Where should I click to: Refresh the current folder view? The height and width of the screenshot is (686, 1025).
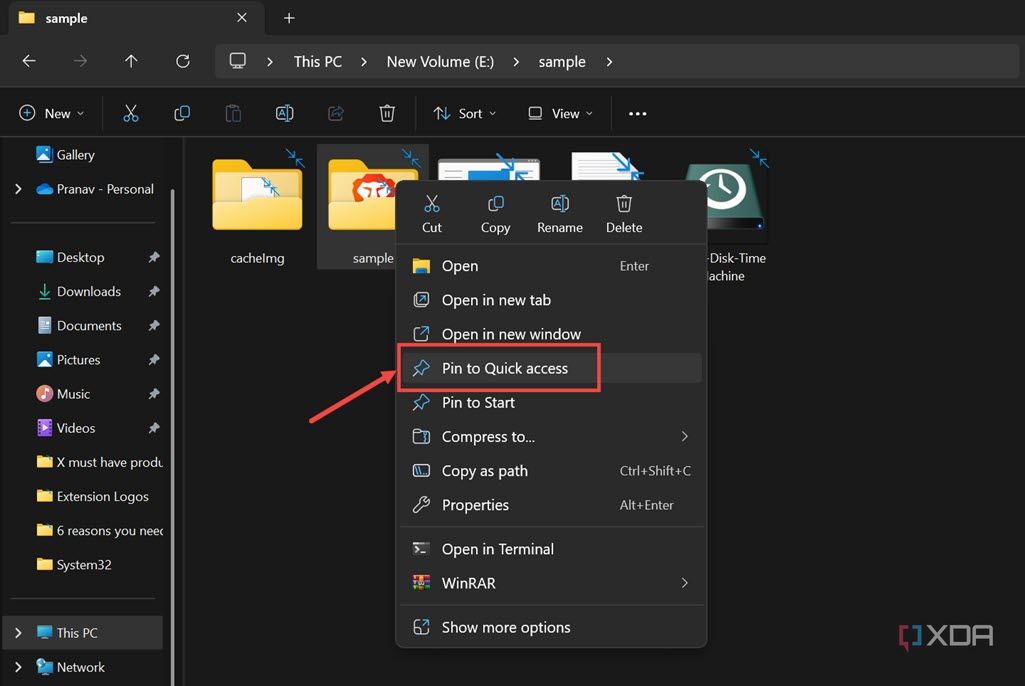[183, 61]
